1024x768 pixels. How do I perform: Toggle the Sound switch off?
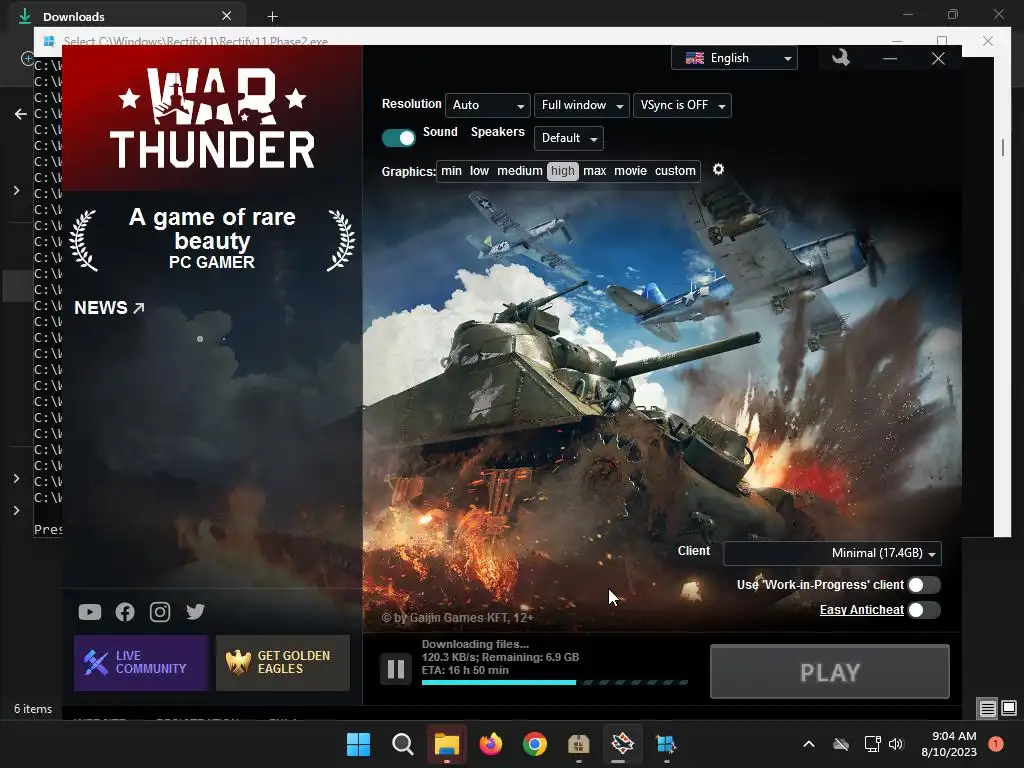click(398, 138)
